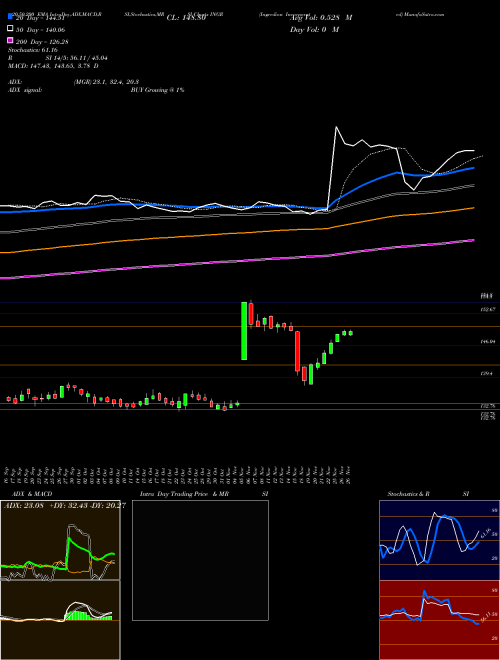This screenshot has width=500, height=660.
Task: Click the '200 Day = 126.28' legend text
Action: coord(42,42)
